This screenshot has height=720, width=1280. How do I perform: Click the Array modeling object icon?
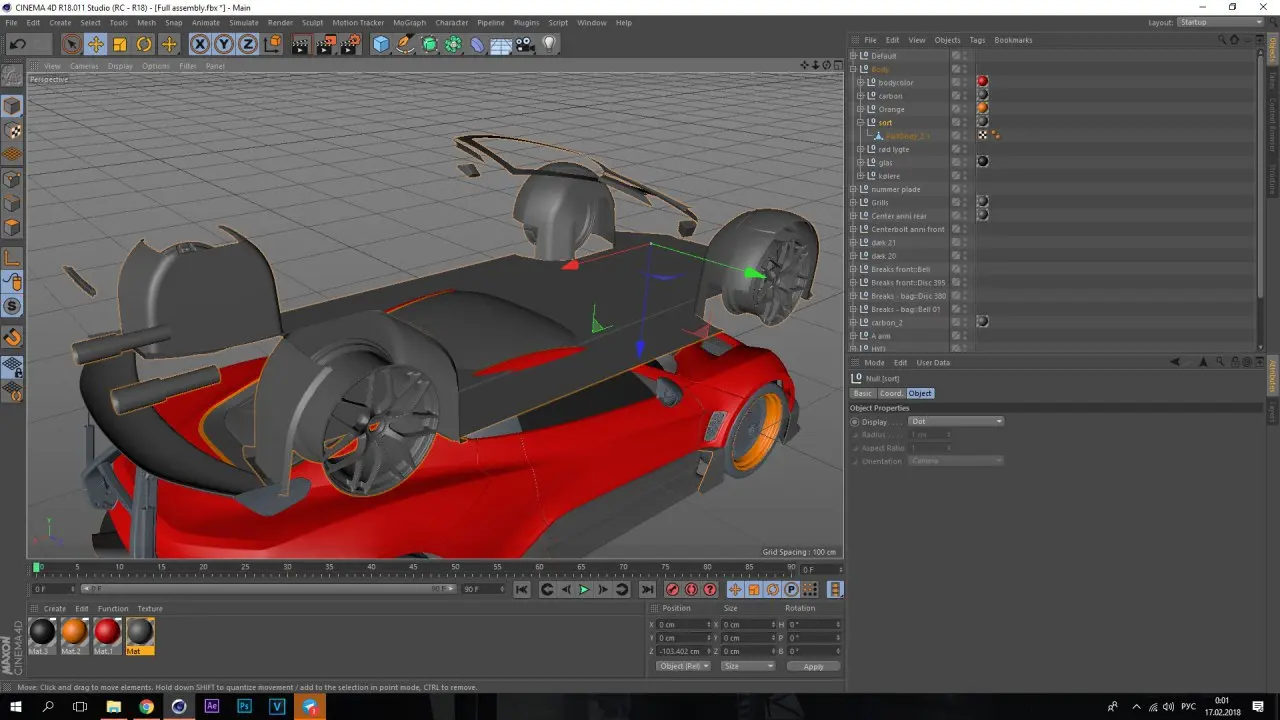point(454,44)
